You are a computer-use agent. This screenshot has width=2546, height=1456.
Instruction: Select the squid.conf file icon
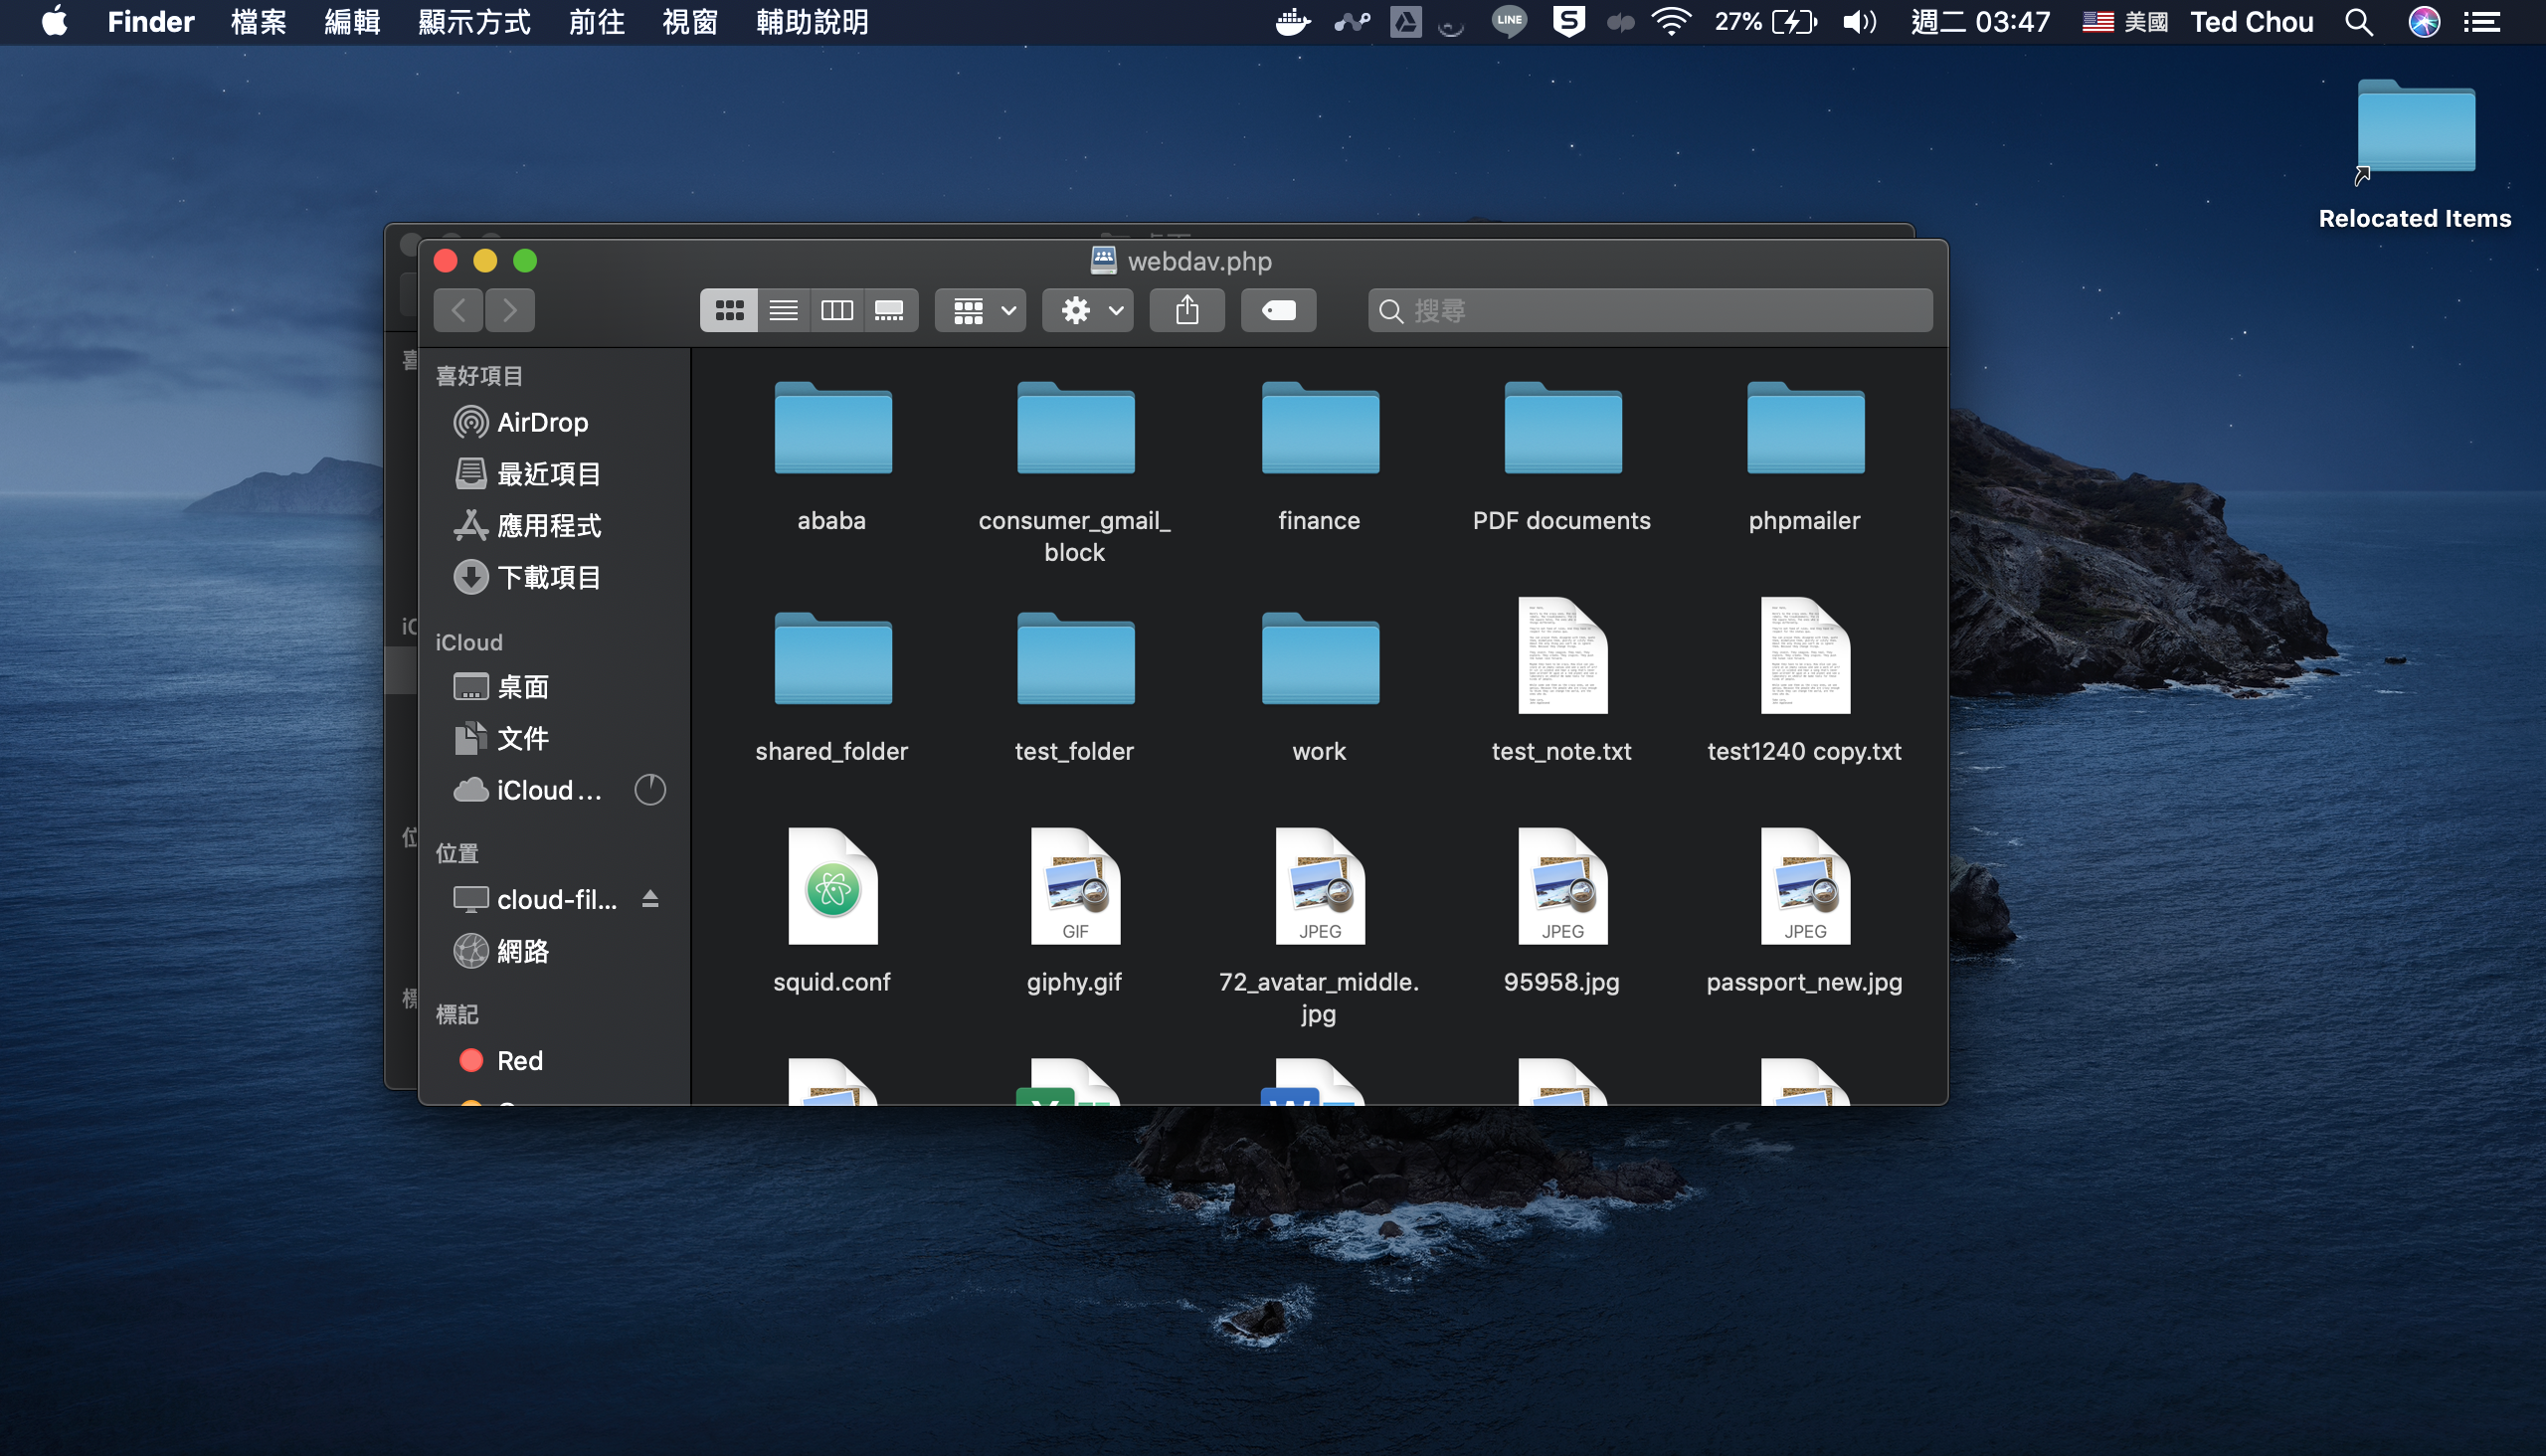(x=832, y=888)
